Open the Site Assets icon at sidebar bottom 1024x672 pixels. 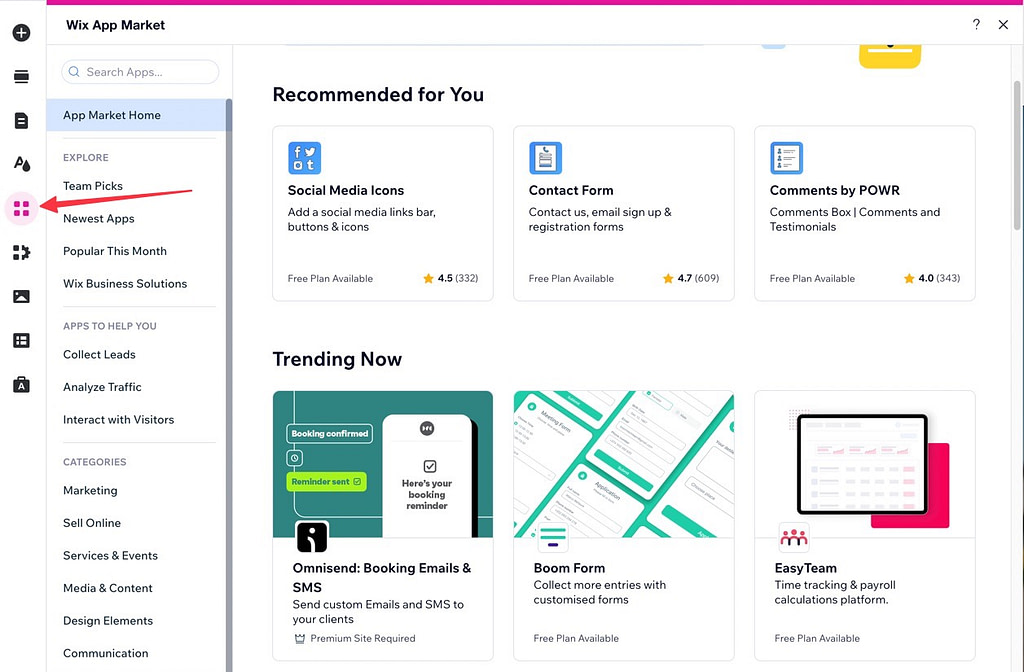(x=20, y=384)
